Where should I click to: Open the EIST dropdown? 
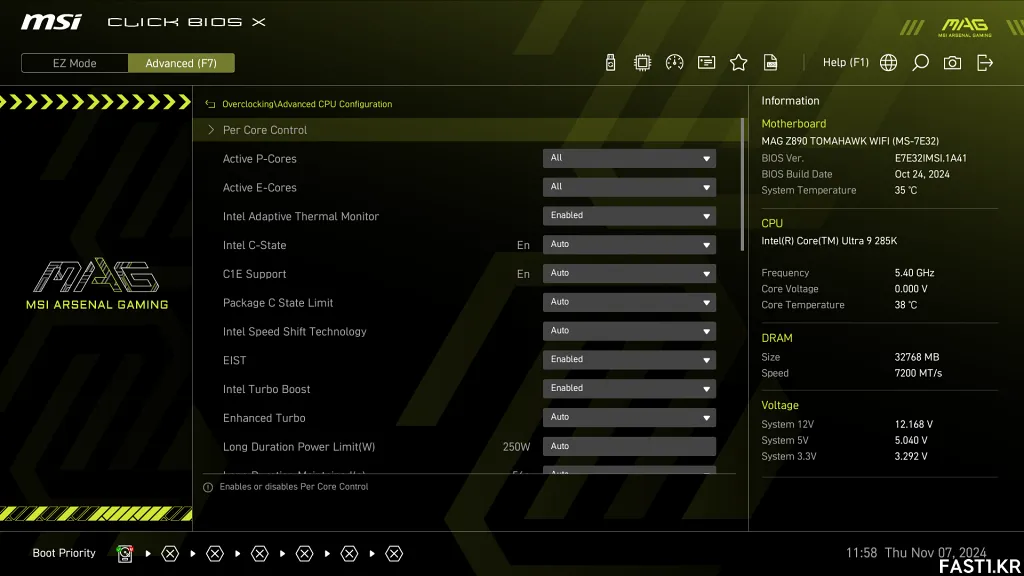629,359
